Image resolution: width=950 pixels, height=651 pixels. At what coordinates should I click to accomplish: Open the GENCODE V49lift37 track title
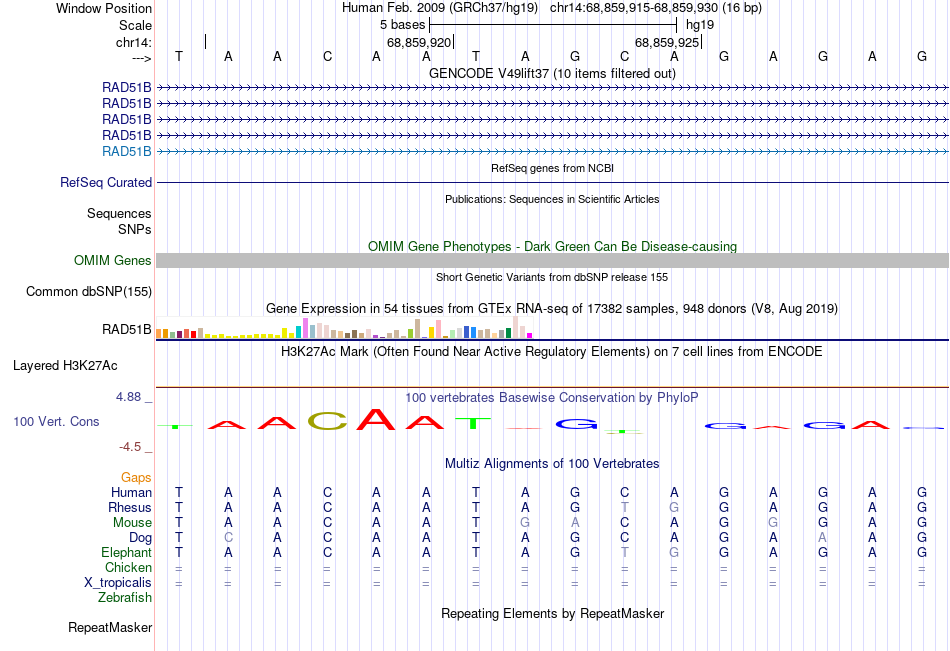tap(552, 73)
